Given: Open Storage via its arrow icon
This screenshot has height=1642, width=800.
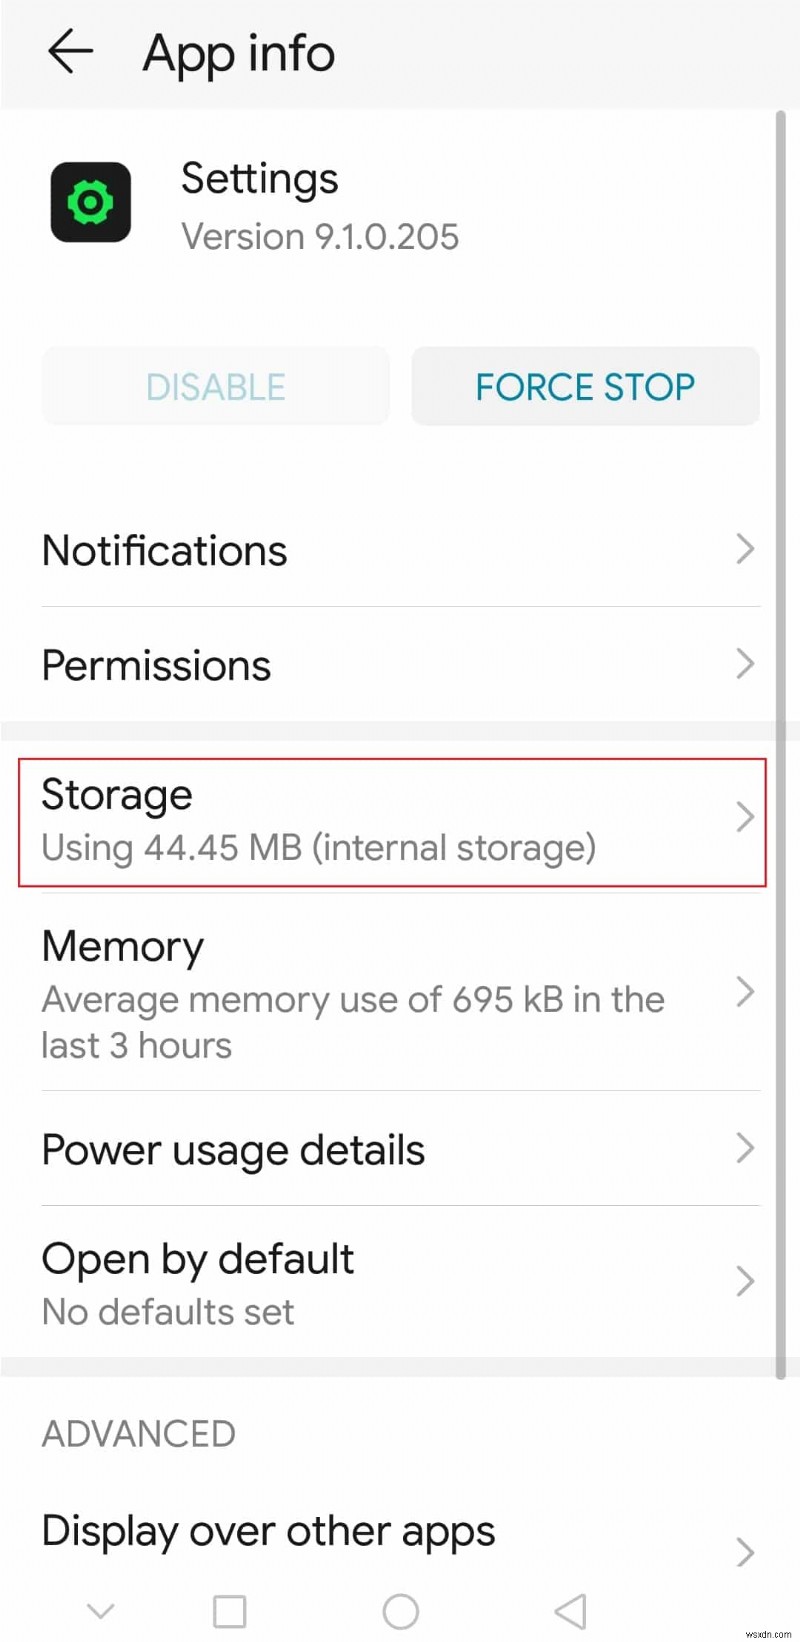Looking at the screenshot, I should 744,818.
